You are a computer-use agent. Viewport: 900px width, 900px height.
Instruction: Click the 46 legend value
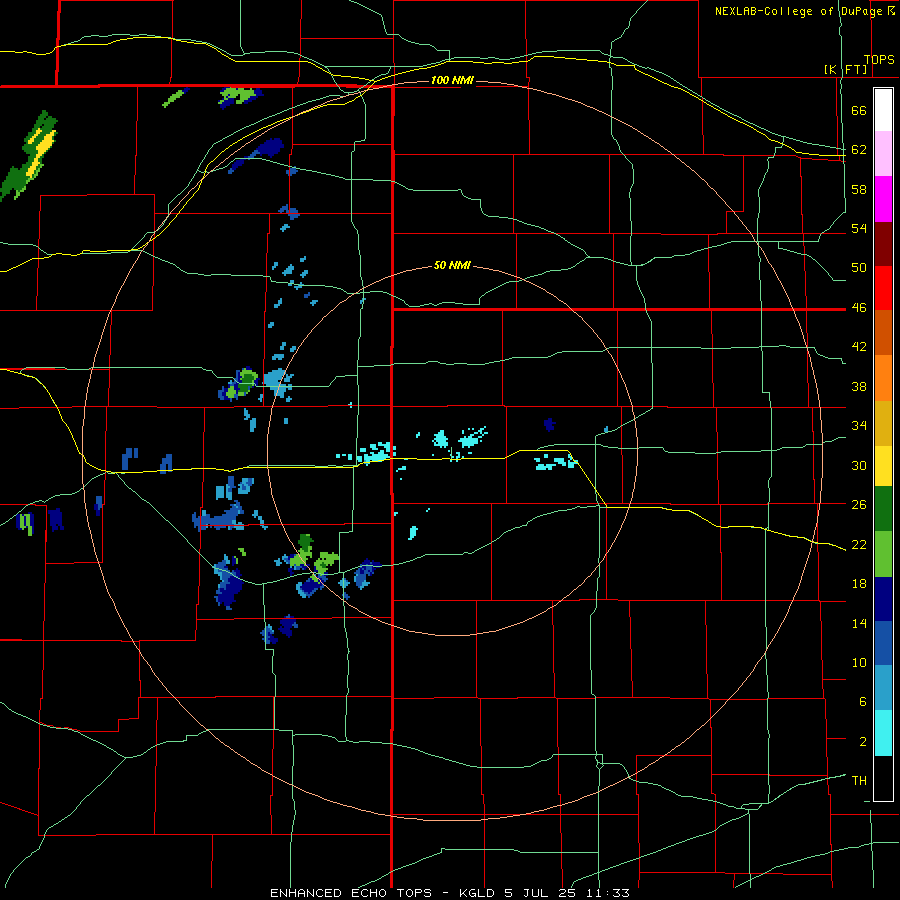(859, 308)
